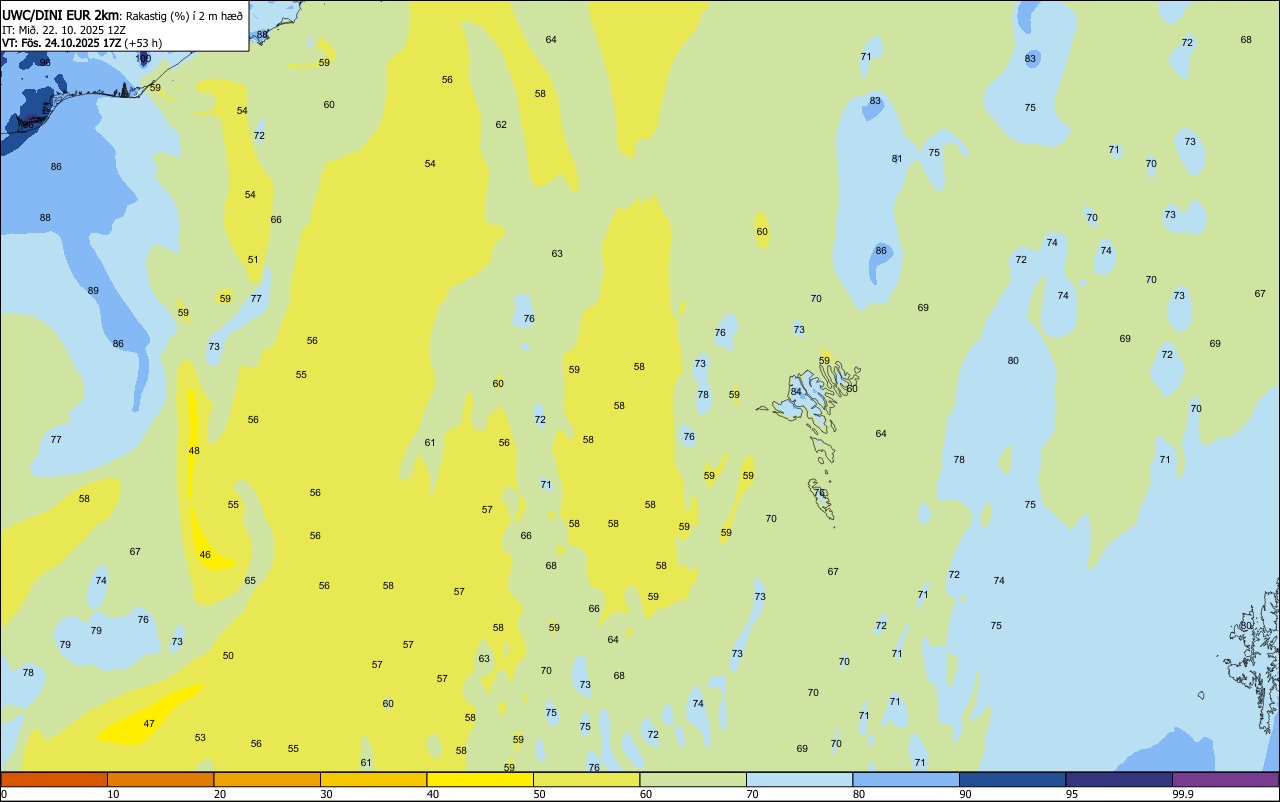Choose the light green 60–70 legend swatch

(x=693, y=779)
